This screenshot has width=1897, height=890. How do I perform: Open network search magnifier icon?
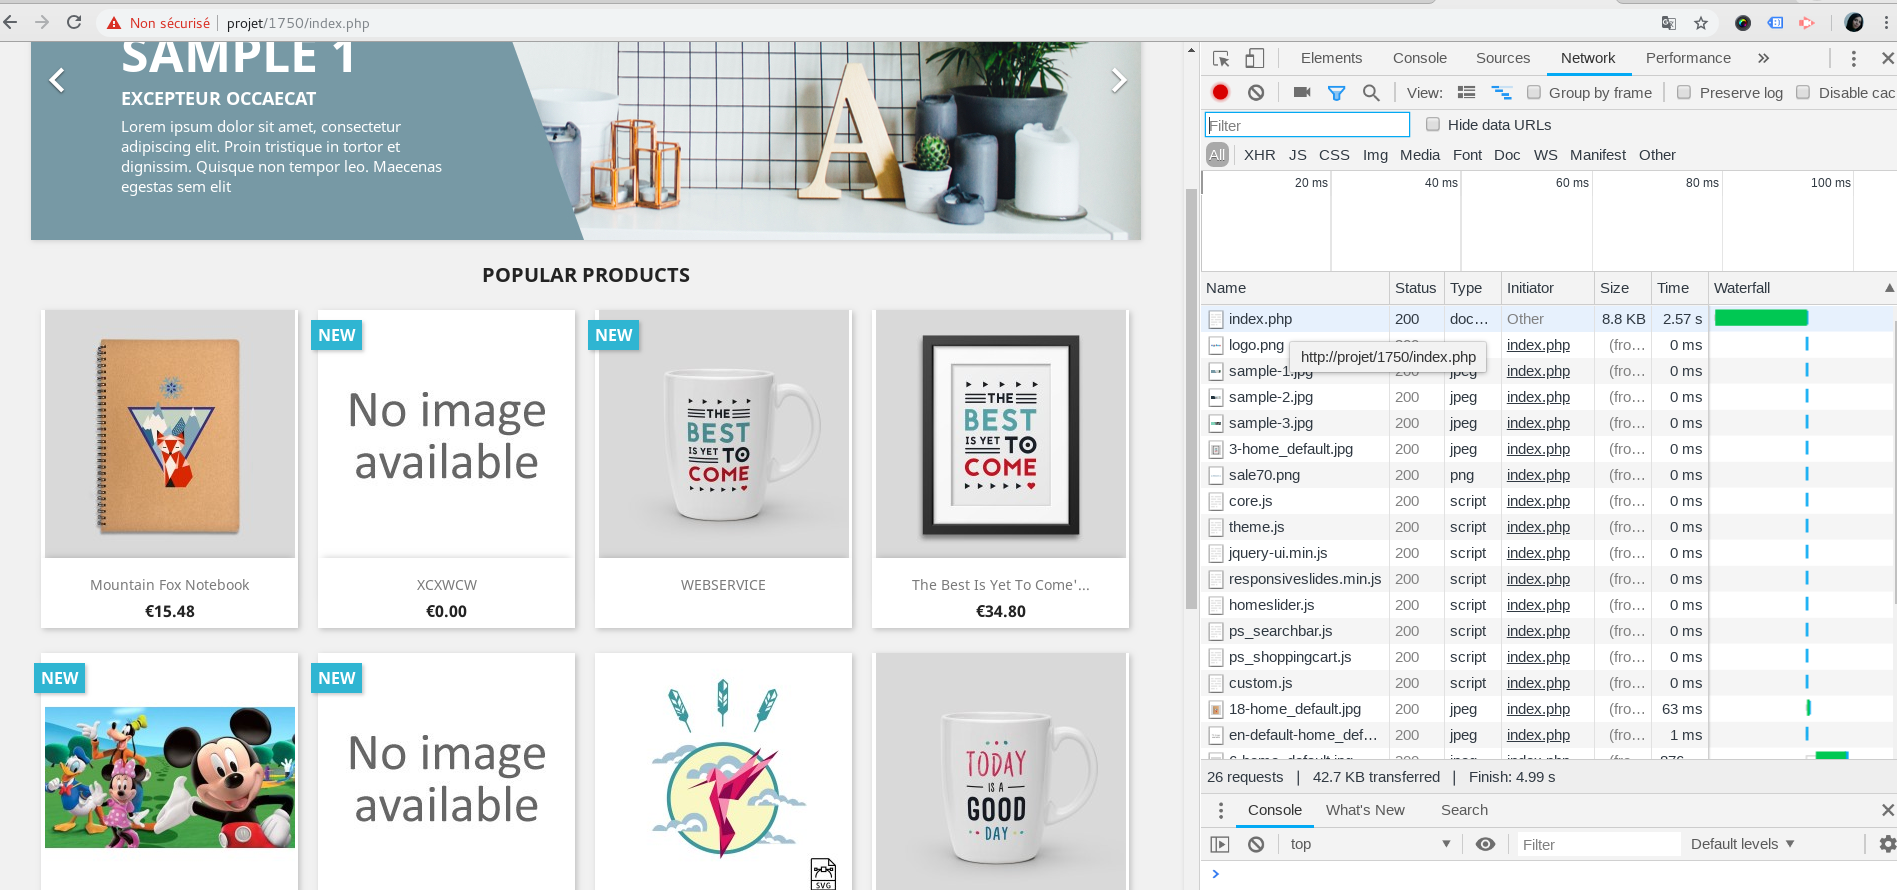pyautogui.click(x=1371, y=92)
